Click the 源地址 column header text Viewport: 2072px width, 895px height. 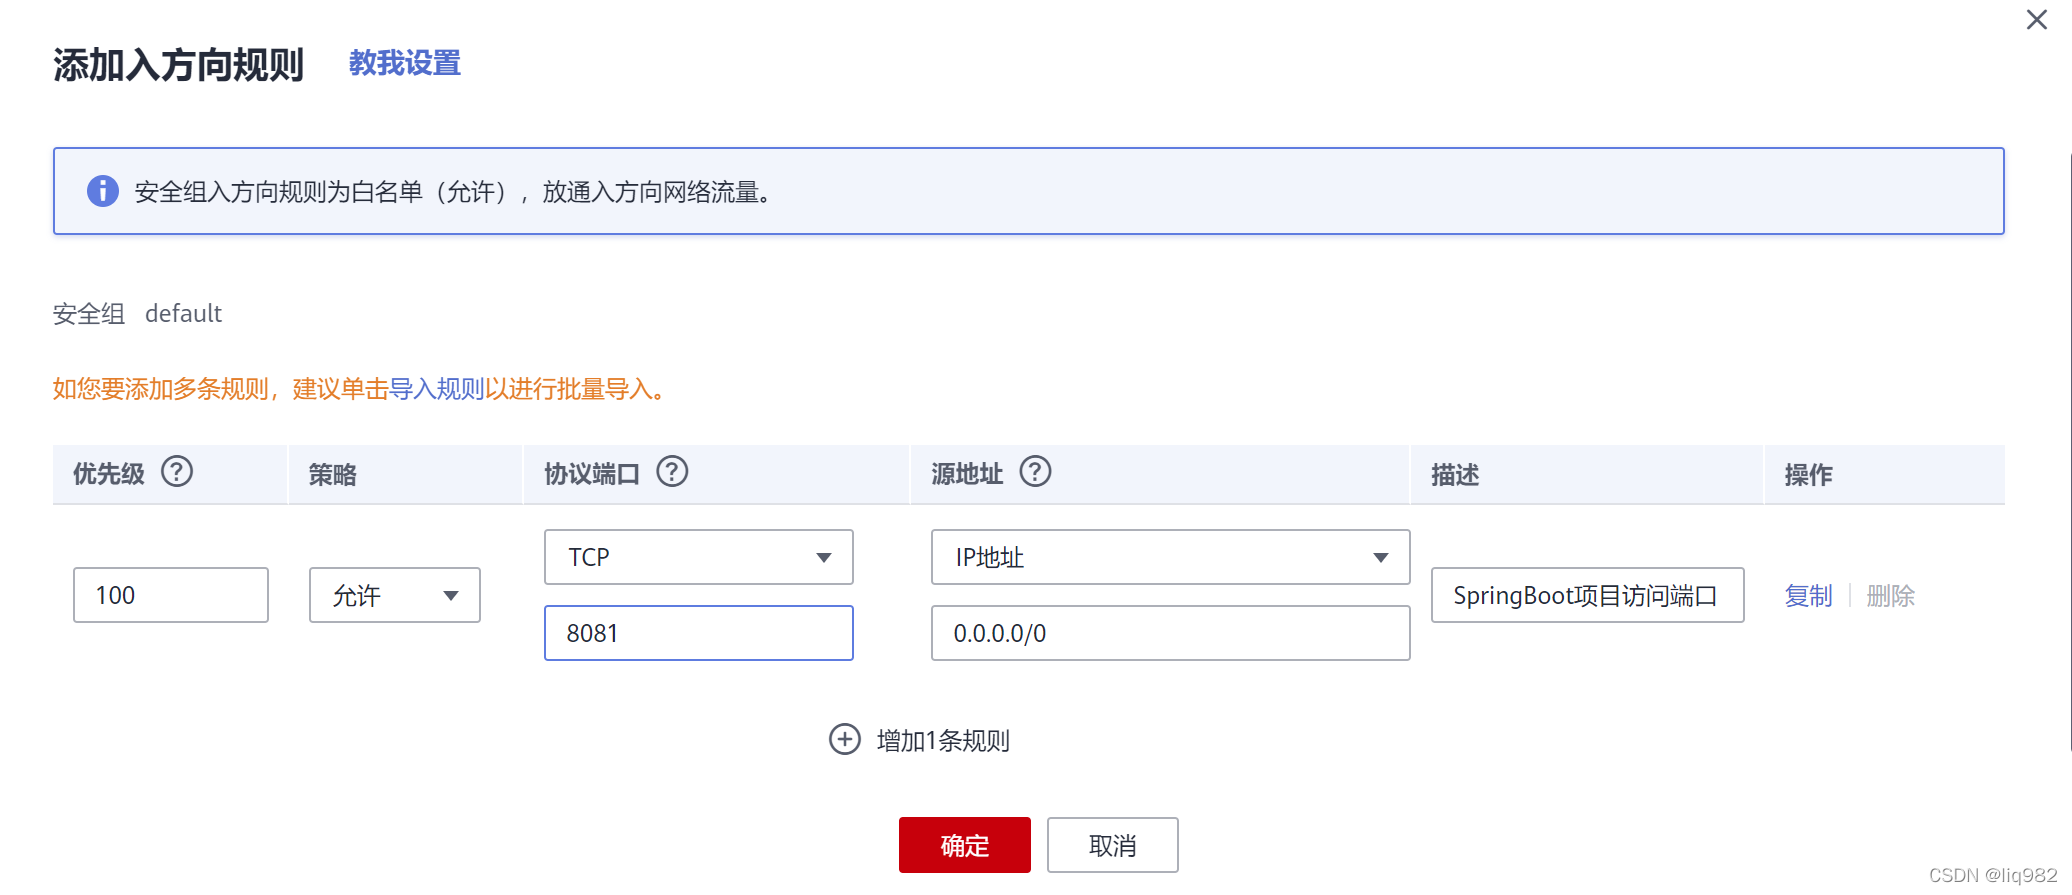coord(967,474)
